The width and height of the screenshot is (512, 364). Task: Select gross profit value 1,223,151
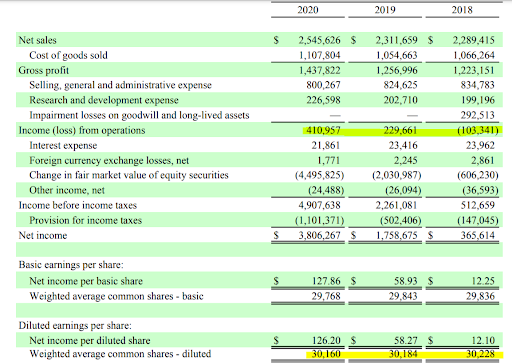click(474, 70)
